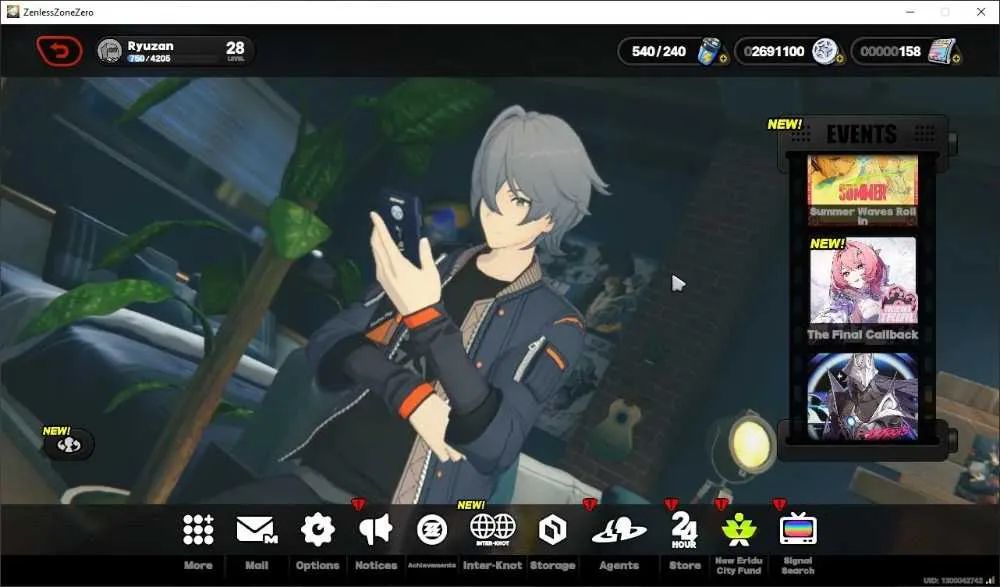Open the Mail envelope icon
The width and height of the screenshot is (1000, 587).
pos(256,530)
